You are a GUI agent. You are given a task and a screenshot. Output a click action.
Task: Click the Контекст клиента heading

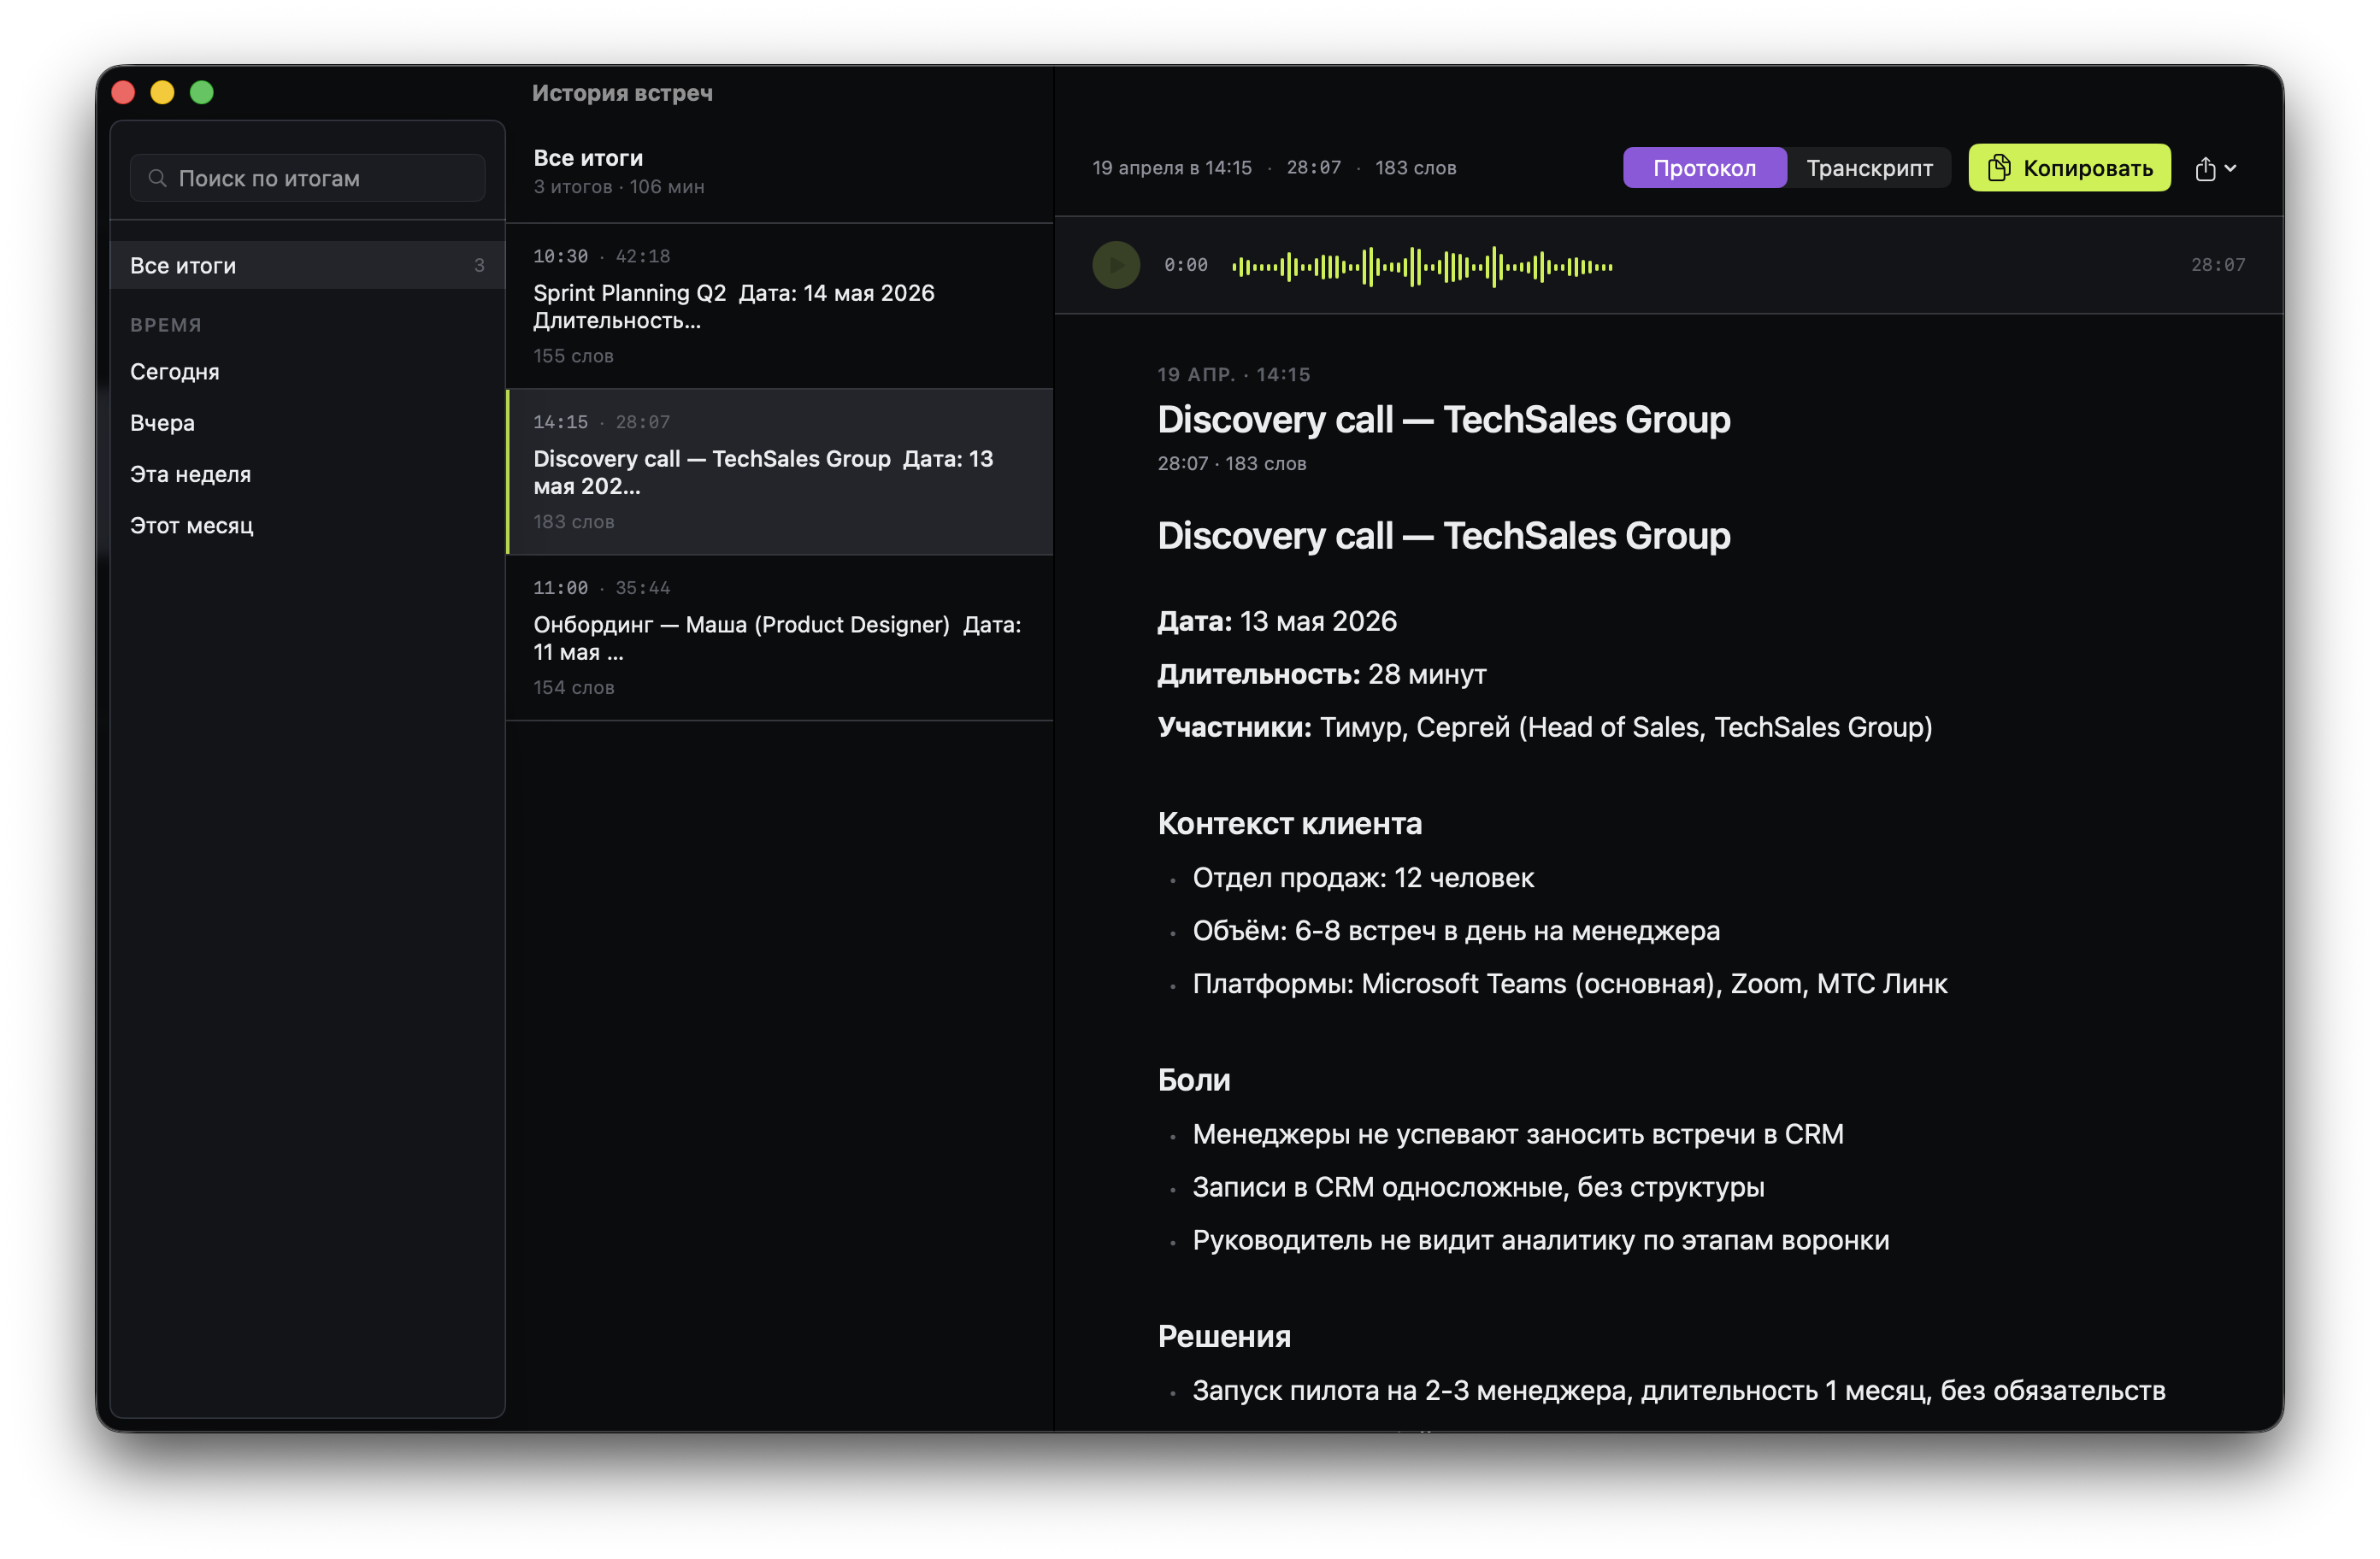pos(1289,823)
